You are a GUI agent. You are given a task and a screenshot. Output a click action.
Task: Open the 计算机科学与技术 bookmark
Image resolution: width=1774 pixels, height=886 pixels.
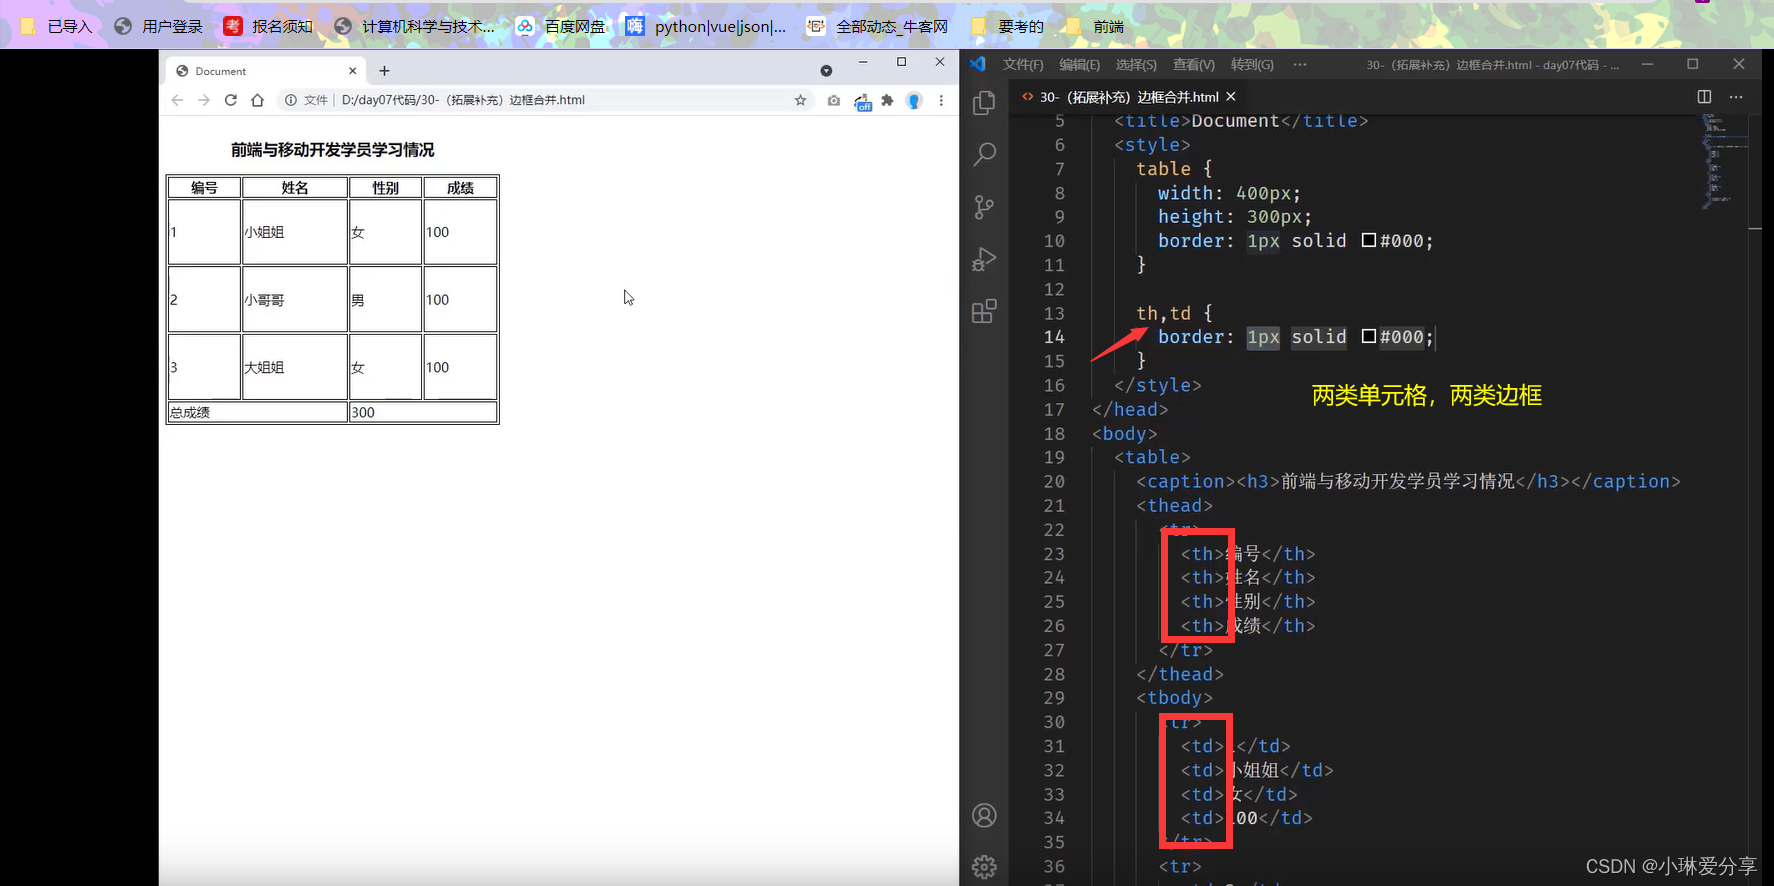click(x=414, y=26)
